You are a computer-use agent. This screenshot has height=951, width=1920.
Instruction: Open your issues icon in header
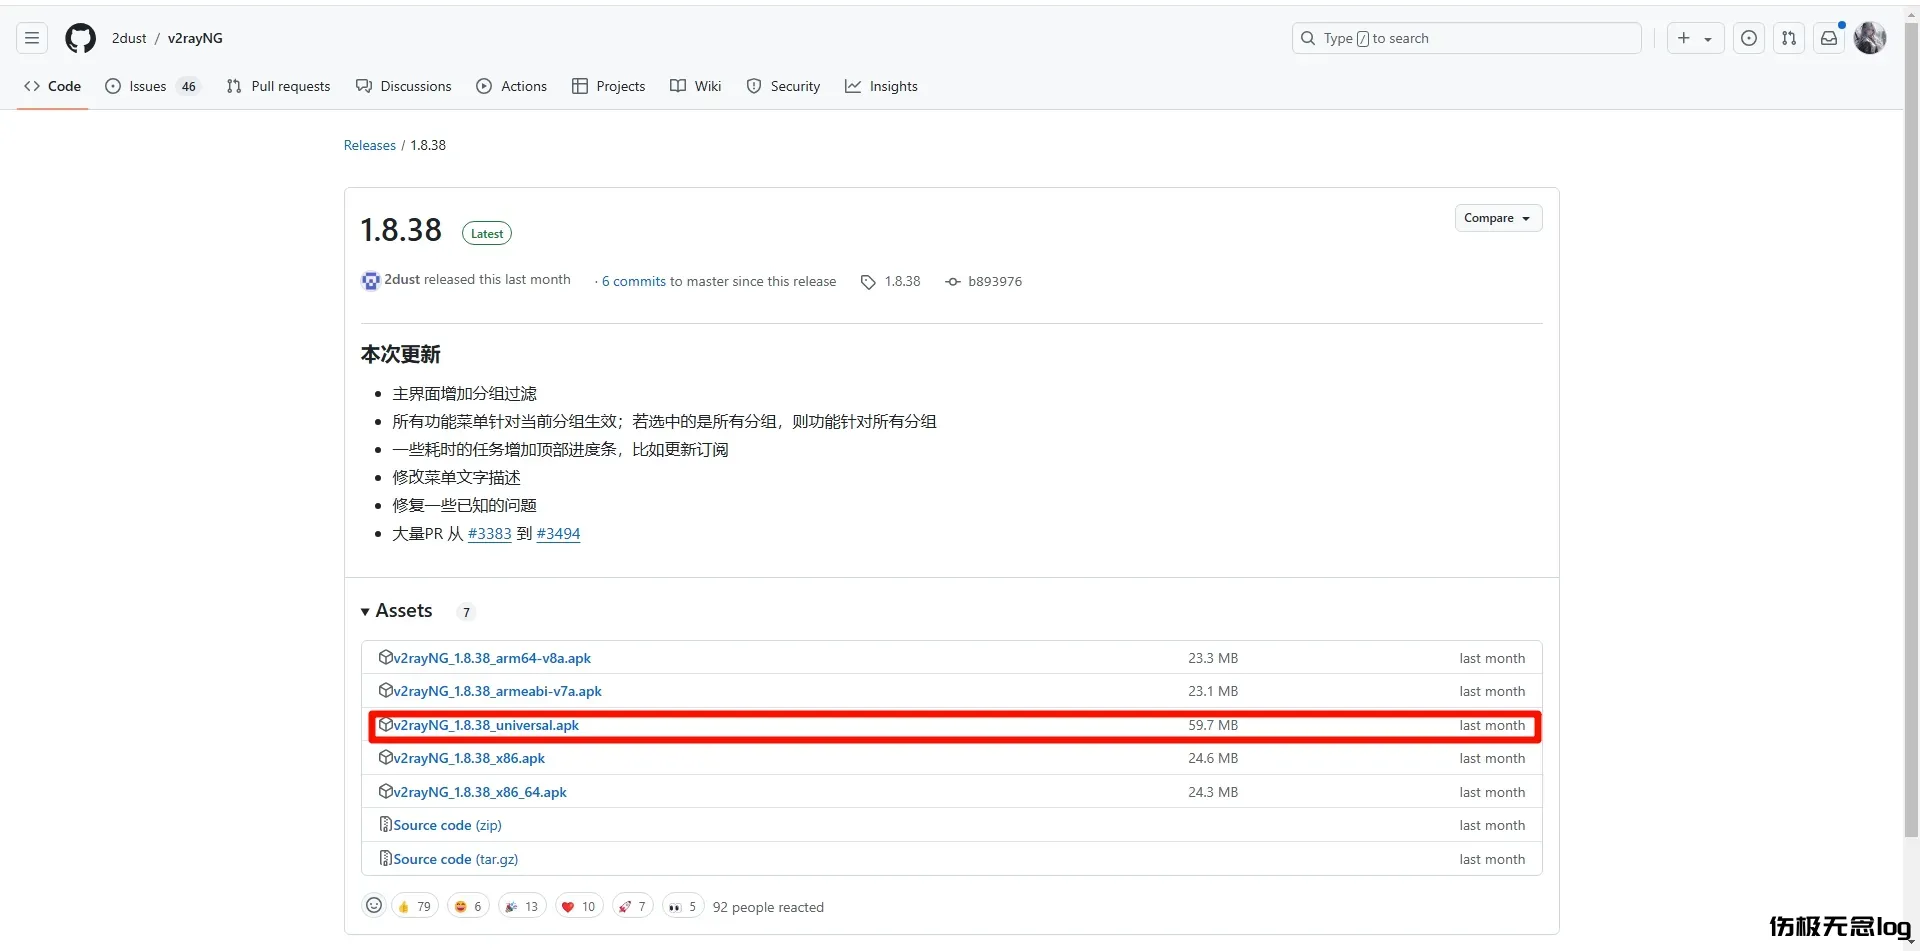click(1749, 38)
